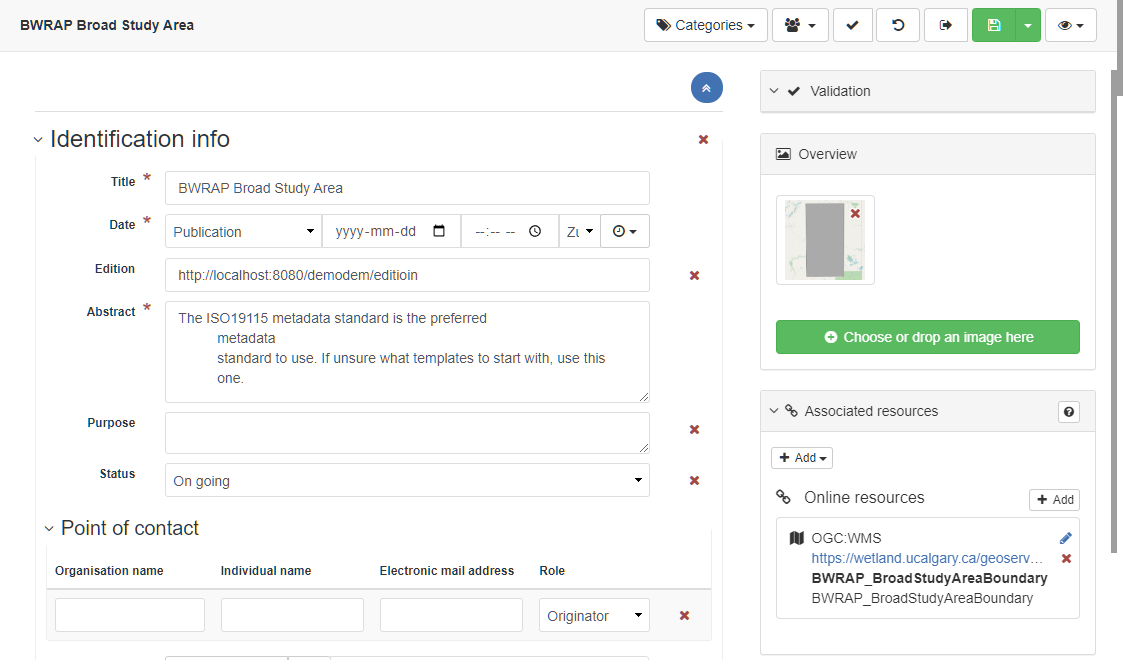Viewport: 1123px width, 660px height.
Task: Open the Originator role dropdown
Action: [594, 615]
